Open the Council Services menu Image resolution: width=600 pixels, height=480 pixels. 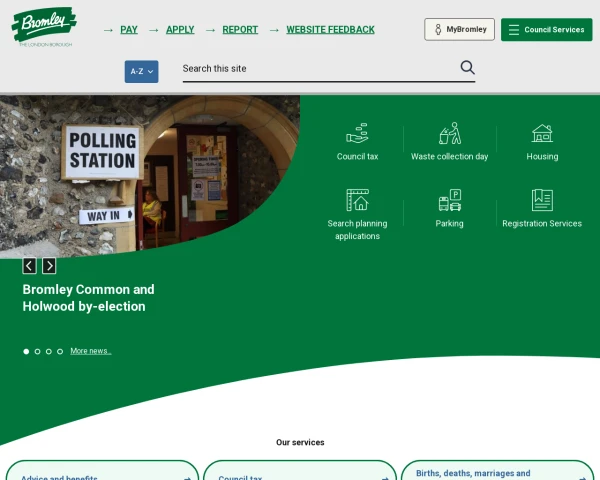[x=546, y=29]
